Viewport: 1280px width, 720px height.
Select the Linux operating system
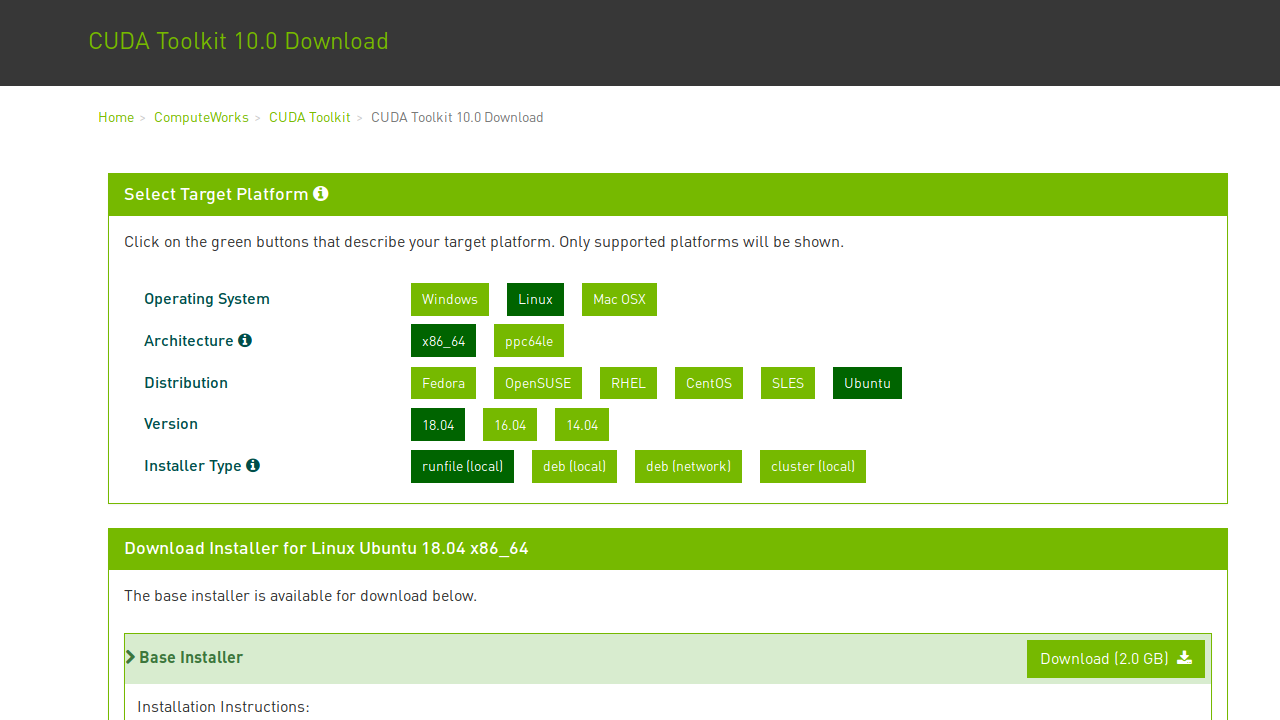tap(536, 300)
